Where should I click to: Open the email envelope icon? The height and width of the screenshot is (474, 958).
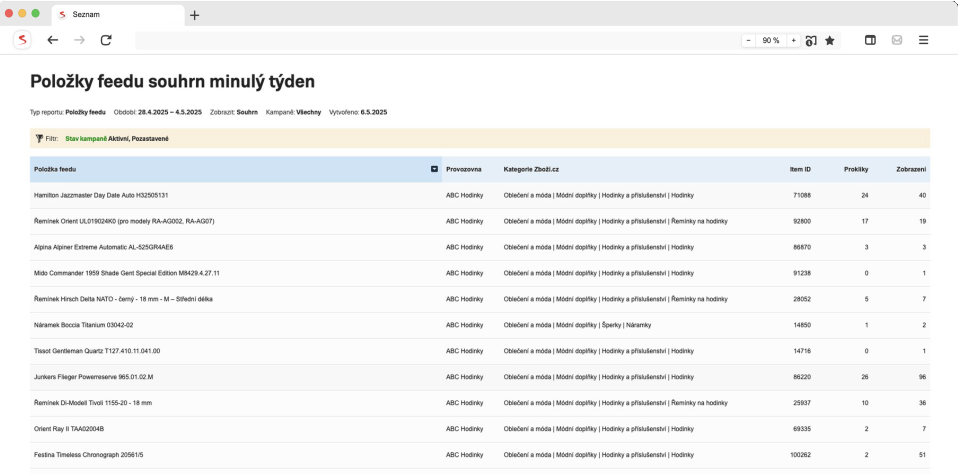[x=897, y=40]
